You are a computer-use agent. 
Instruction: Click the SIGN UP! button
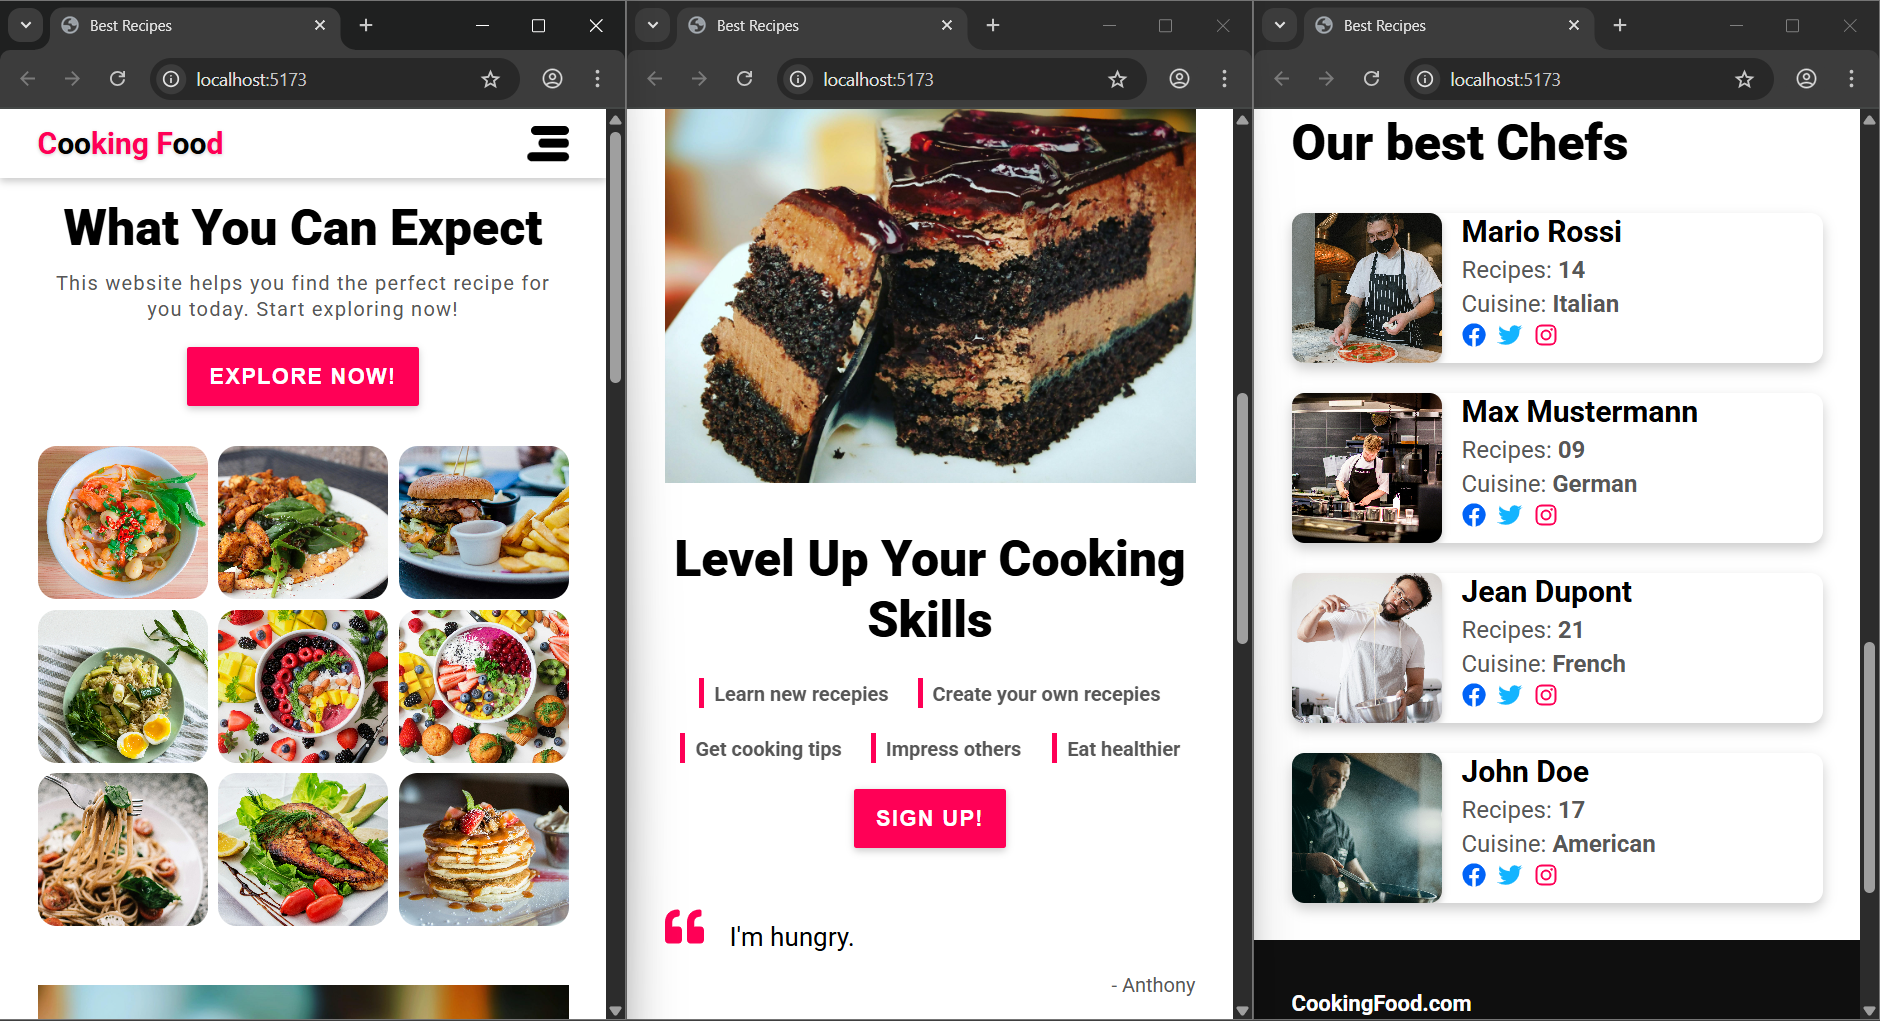point(929,818)
